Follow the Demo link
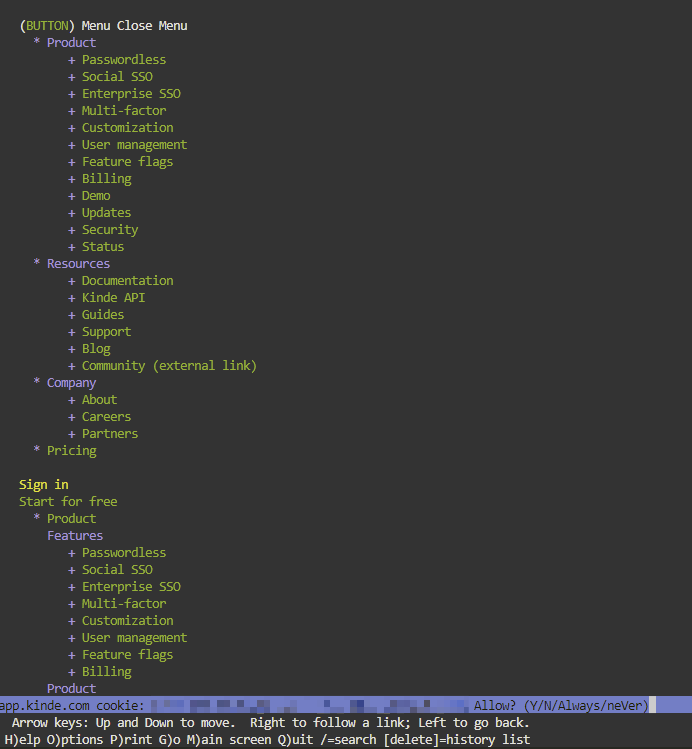 point(96,196)
